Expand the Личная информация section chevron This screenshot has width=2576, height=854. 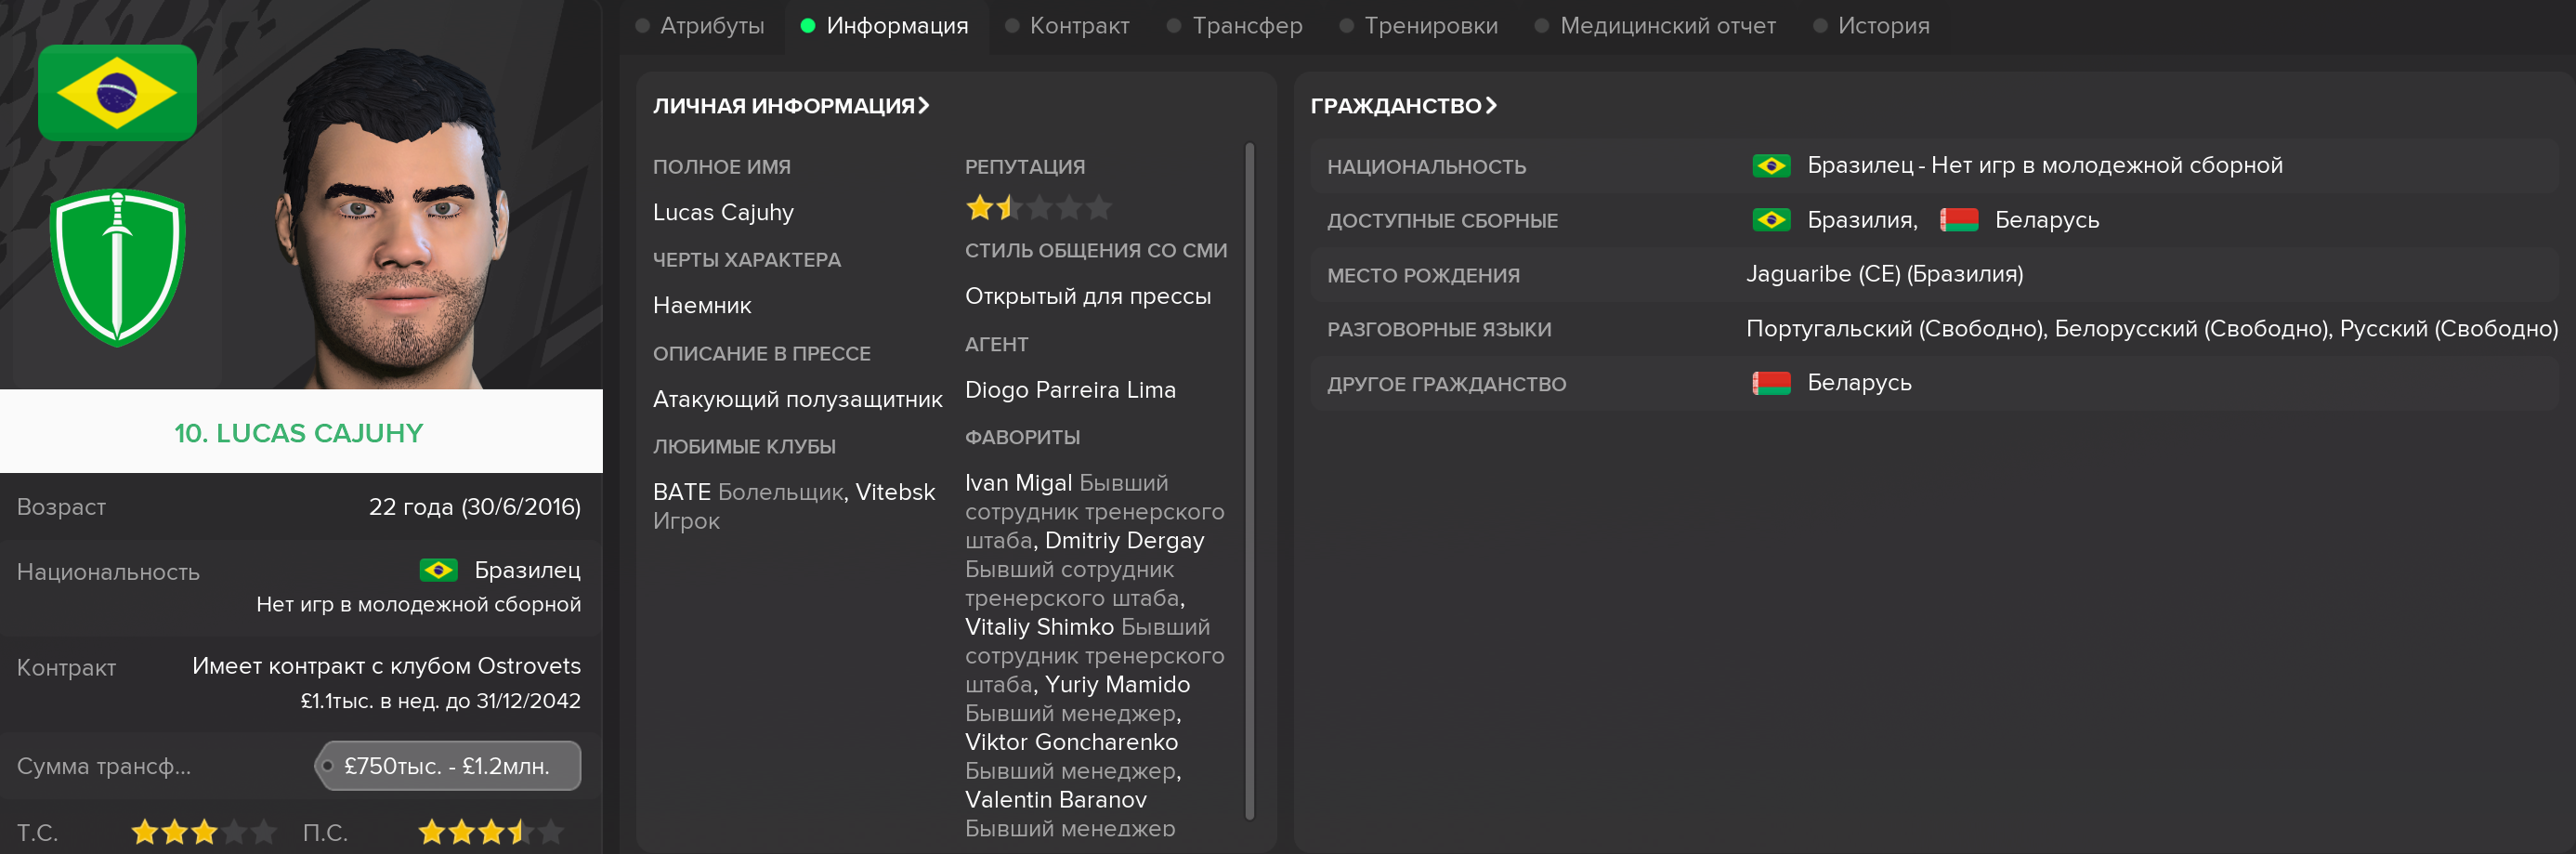pyautogui.click(x=924, y=105)
